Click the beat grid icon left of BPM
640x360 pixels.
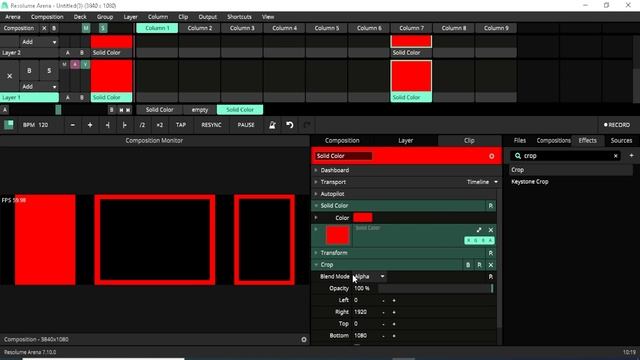(9, 124)
